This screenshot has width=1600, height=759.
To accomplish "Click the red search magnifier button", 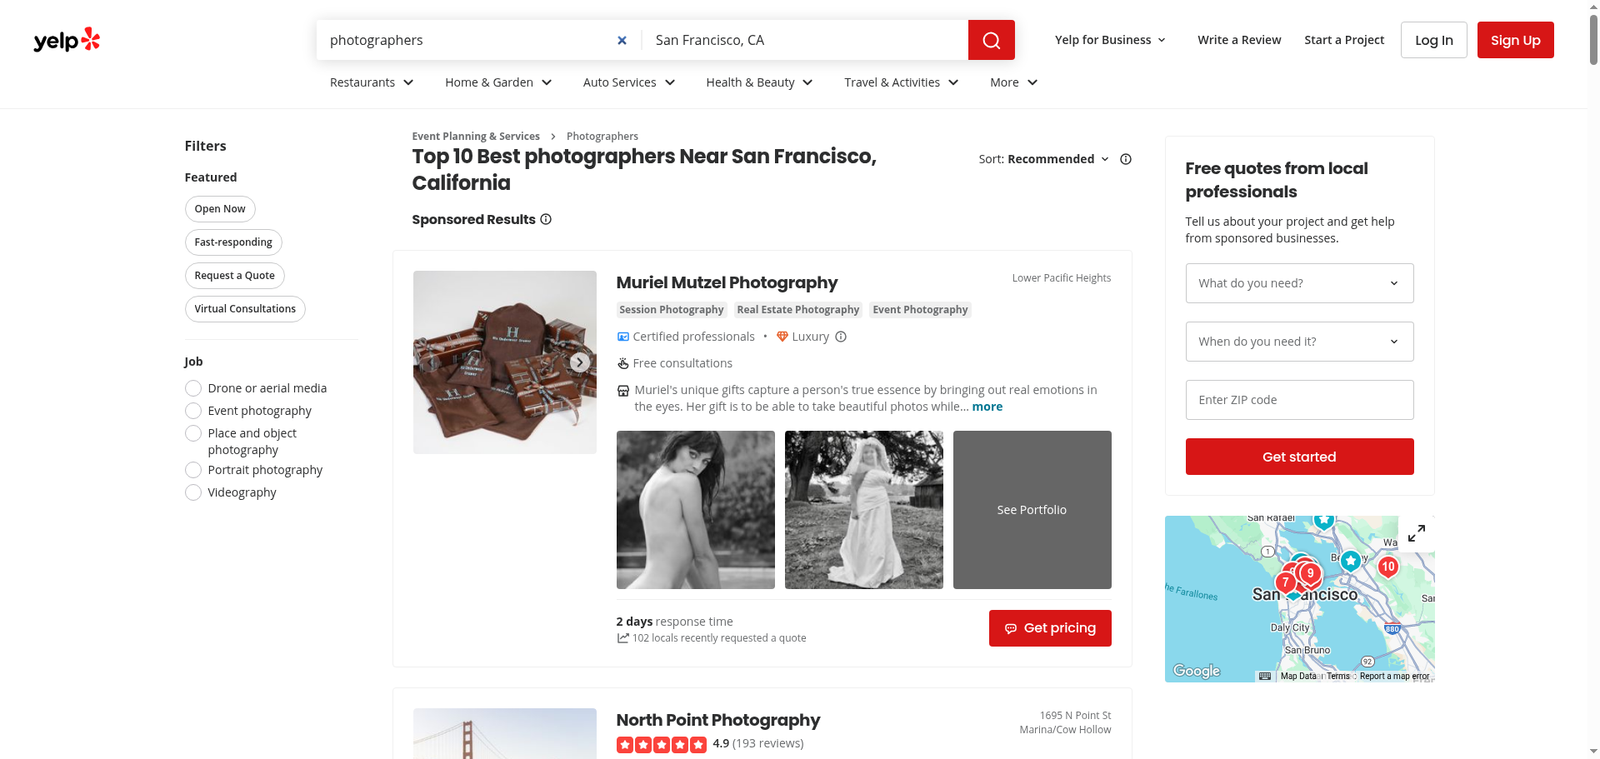I will 991,40.
